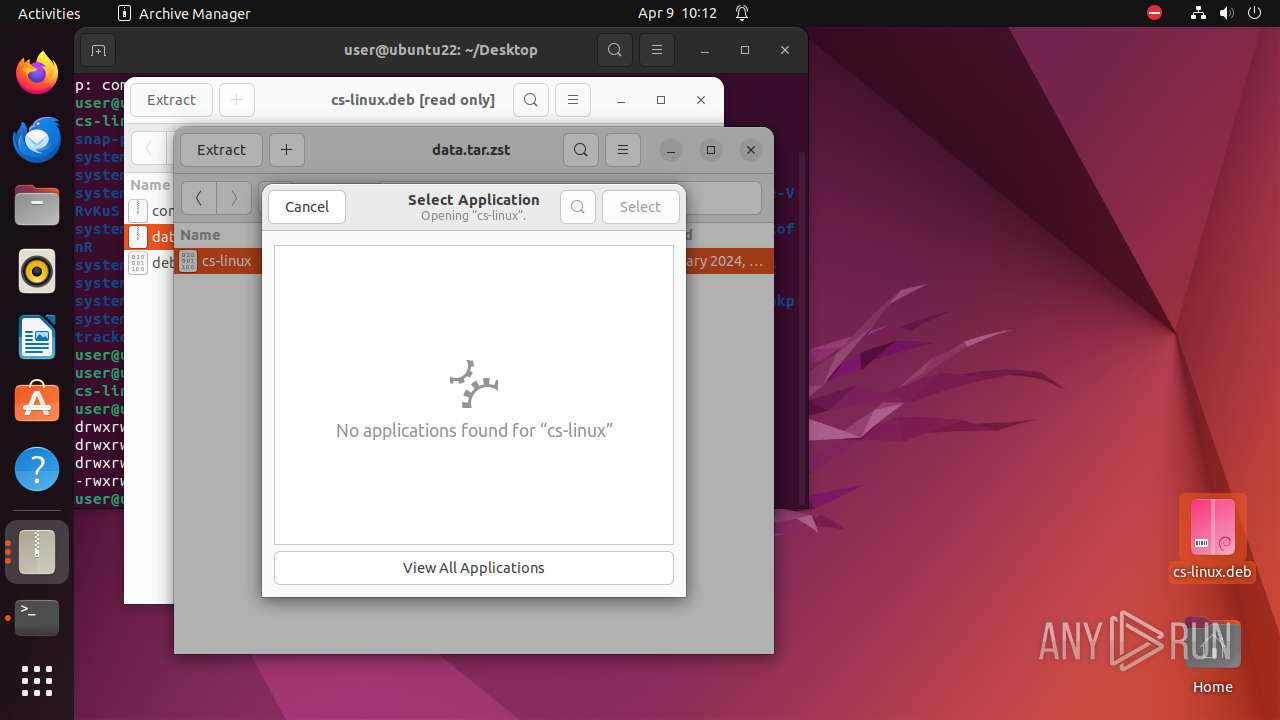Open hamburger menu in cs-linux.deb window
1280x720 pixels.
point(573,100)
